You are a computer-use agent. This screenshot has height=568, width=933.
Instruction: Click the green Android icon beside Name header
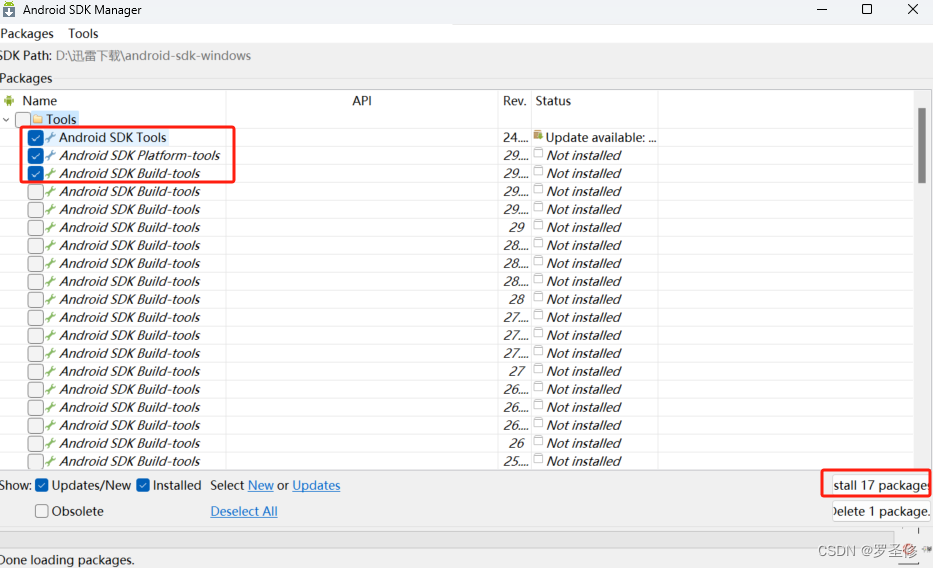9,101
